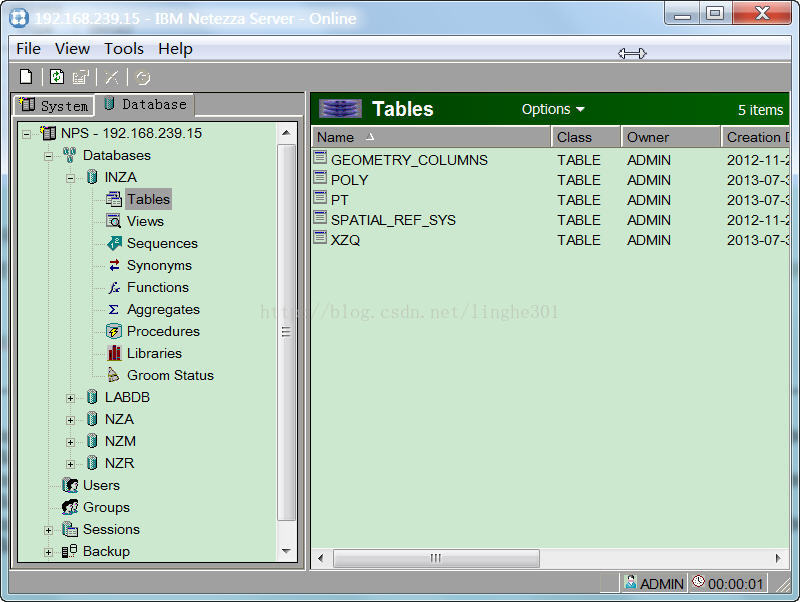Click the Aggregates sigma icon

pos(114,310)
